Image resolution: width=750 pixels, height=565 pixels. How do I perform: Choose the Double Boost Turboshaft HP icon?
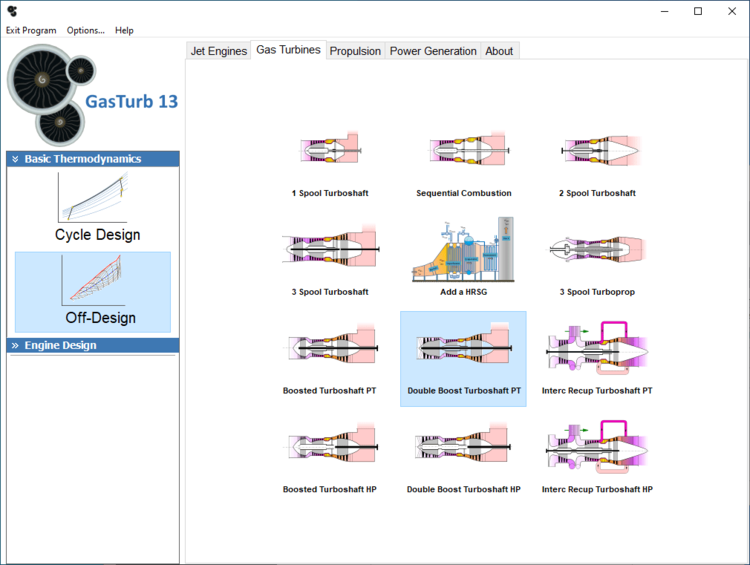464,447
